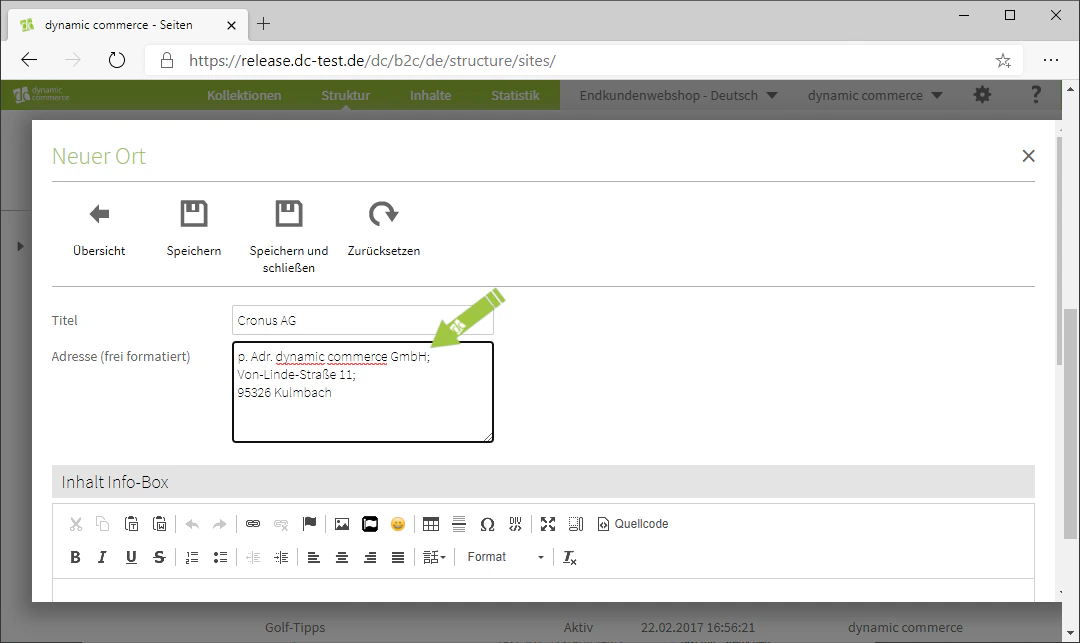The width and height of the screenshot is (1080, 643).
Task: Insert a hyperlink in the editor
Action: [253, 524]
